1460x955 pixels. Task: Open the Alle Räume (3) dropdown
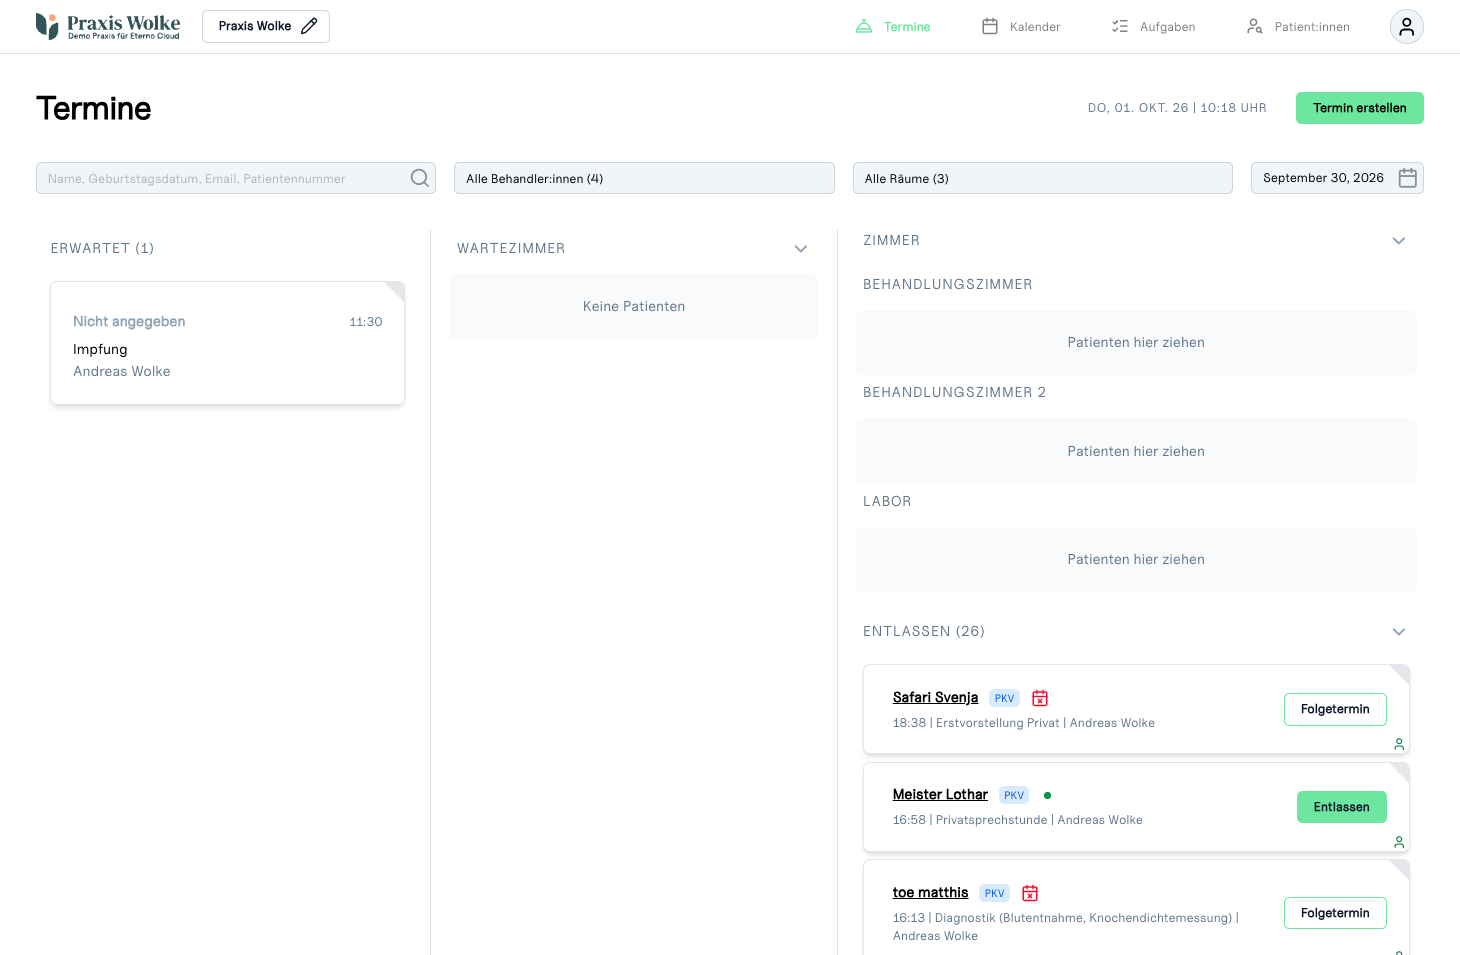pos(1042,178)
